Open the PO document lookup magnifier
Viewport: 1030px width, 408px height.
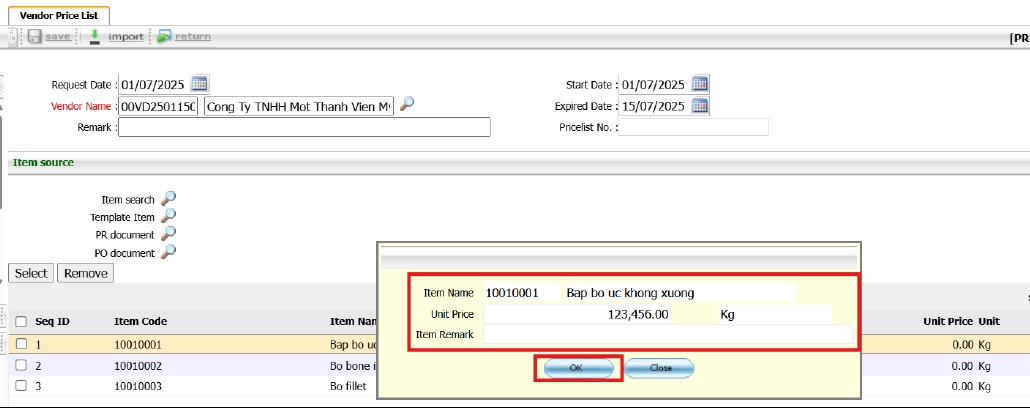168,252
